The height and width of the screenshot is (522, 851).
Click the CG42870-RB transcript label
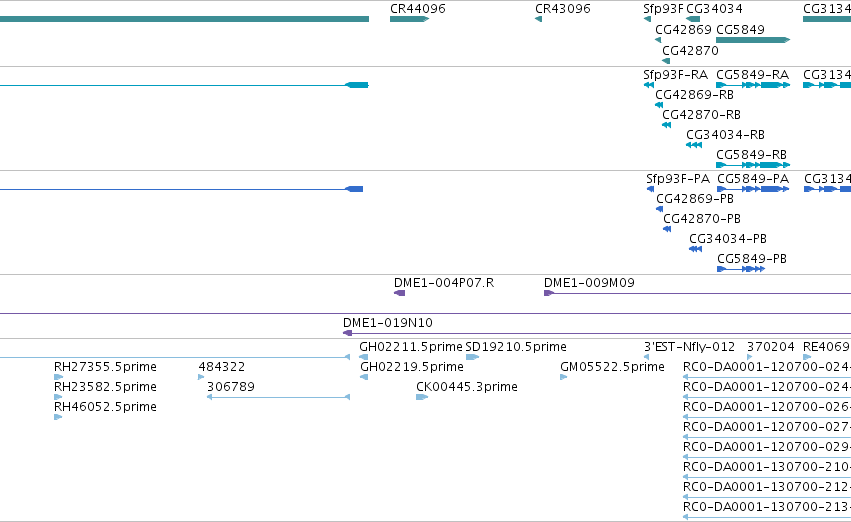point(701,114)
